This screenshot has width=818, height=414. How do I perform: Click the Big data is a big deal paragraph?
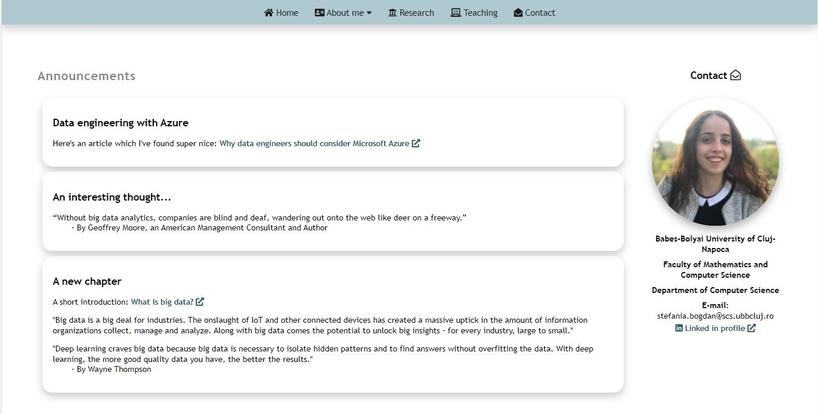[x=320, y=325]
